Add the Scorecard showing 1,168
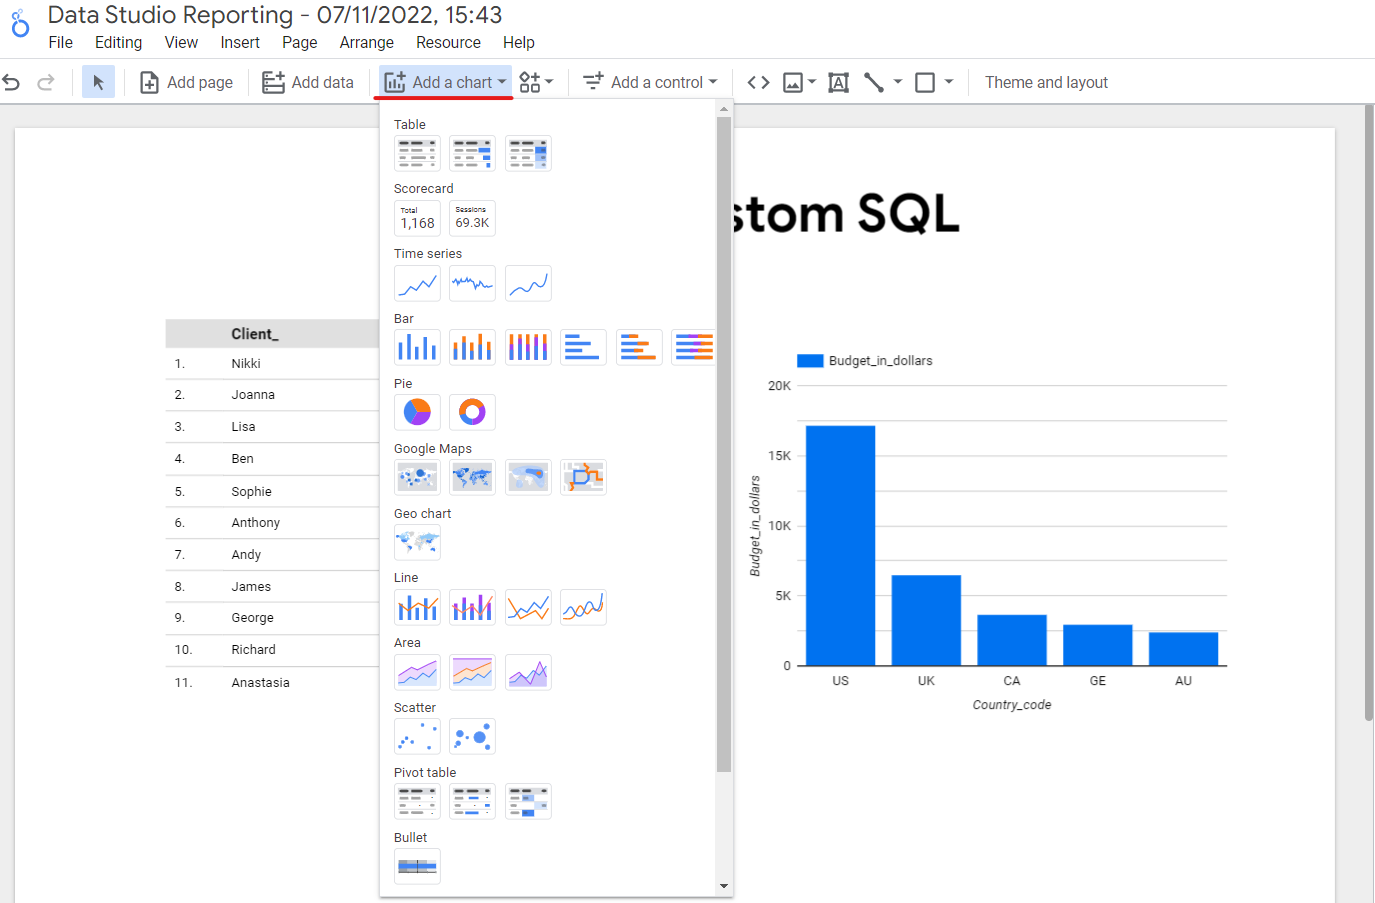The image size is (1375, 903). click(417, 218)
